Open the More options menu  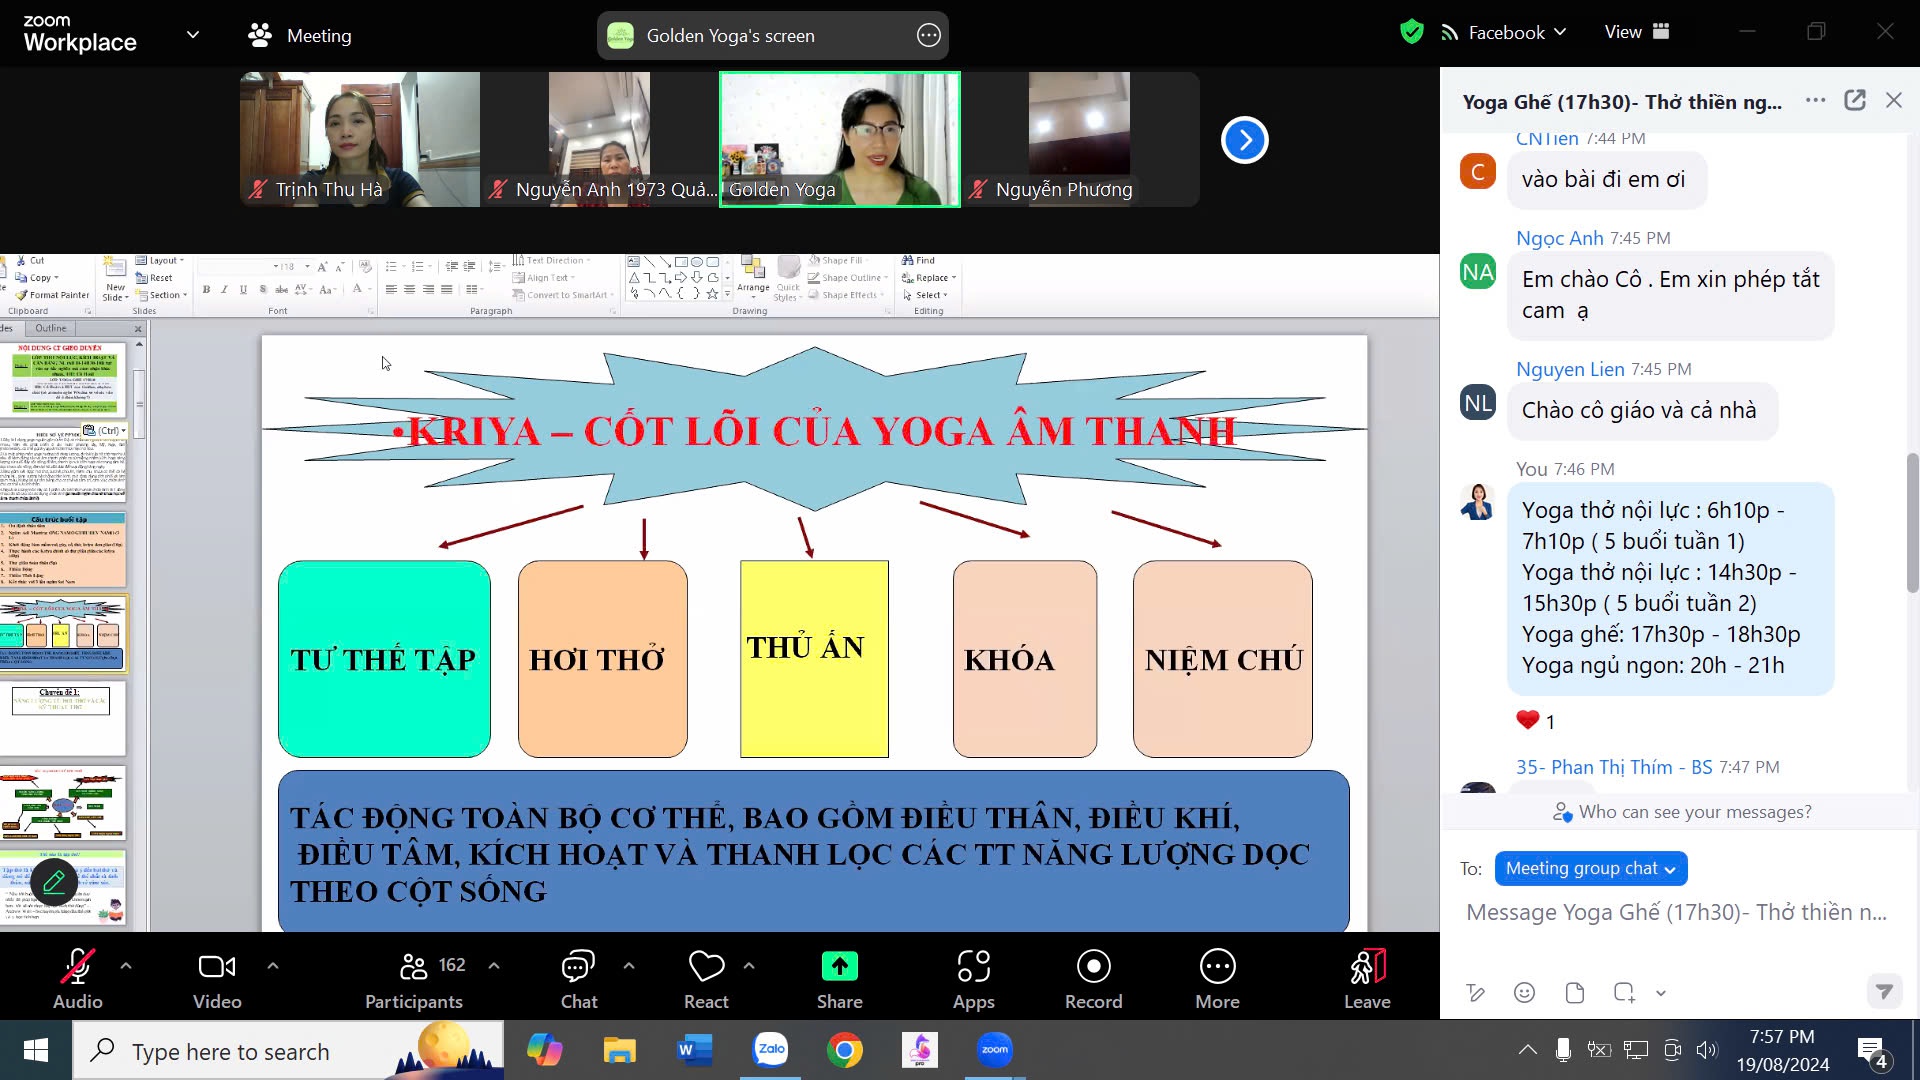(1217, 979)
